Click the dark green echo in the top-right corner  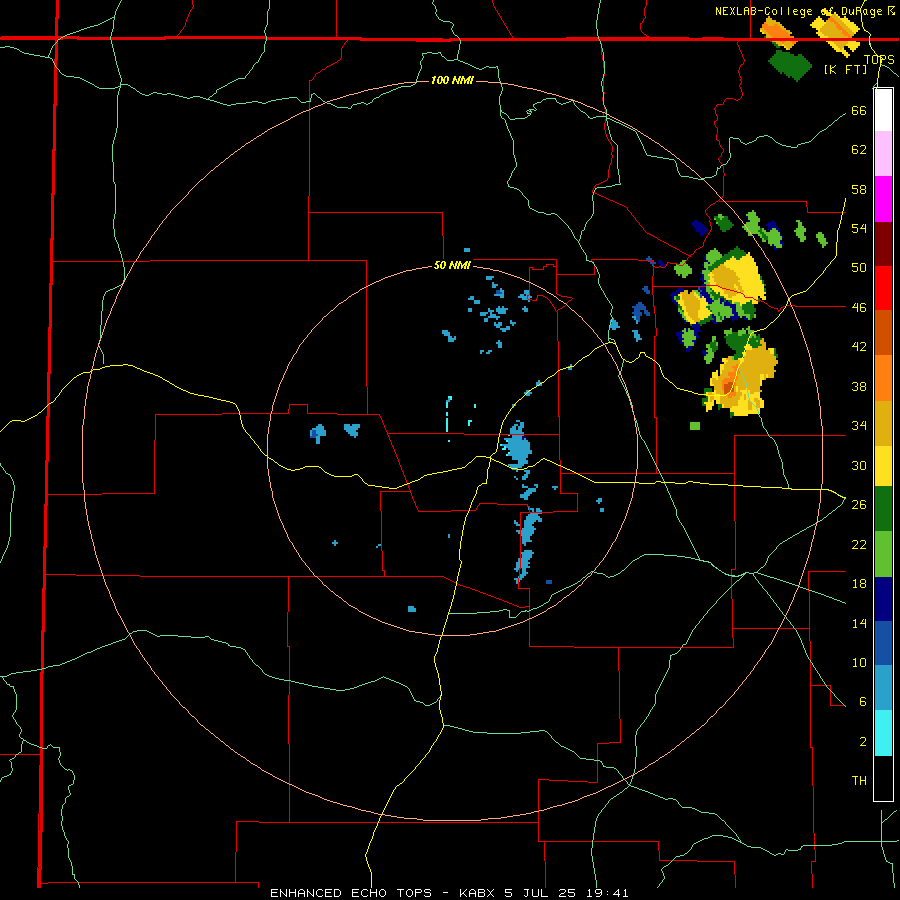coord(789,65)
